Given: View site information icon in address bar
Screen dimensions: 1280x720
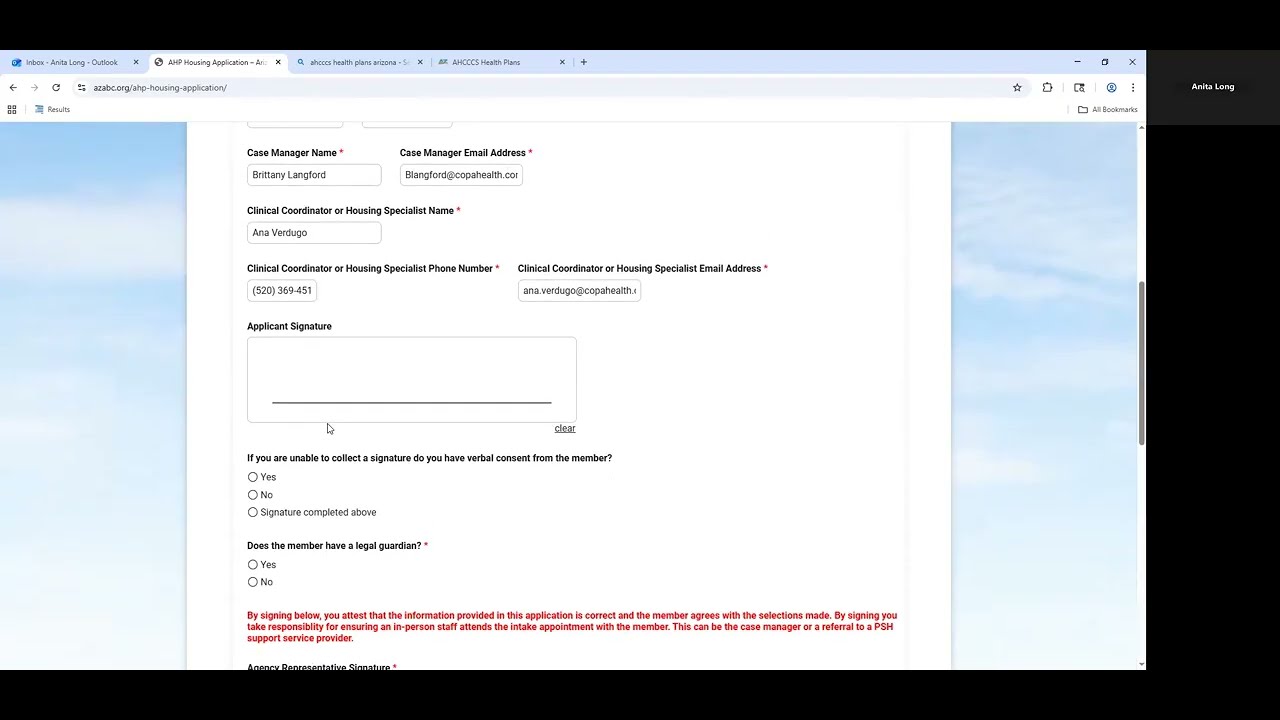Looking at the screenshot, I should point(82,88).
